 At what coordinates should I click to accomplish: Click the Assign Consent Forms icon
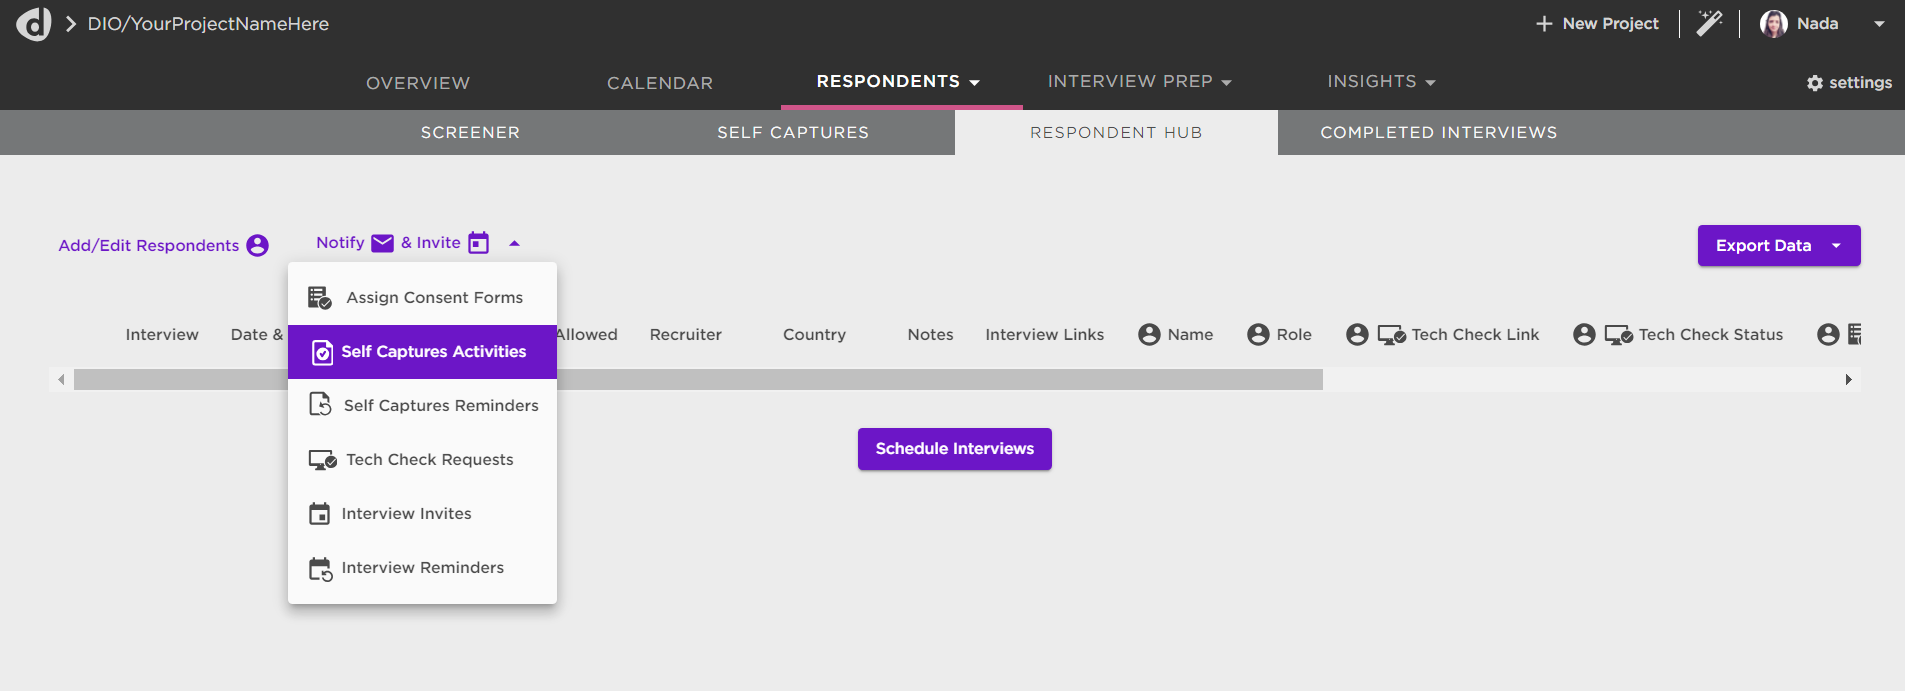click(x=320, y=298)
